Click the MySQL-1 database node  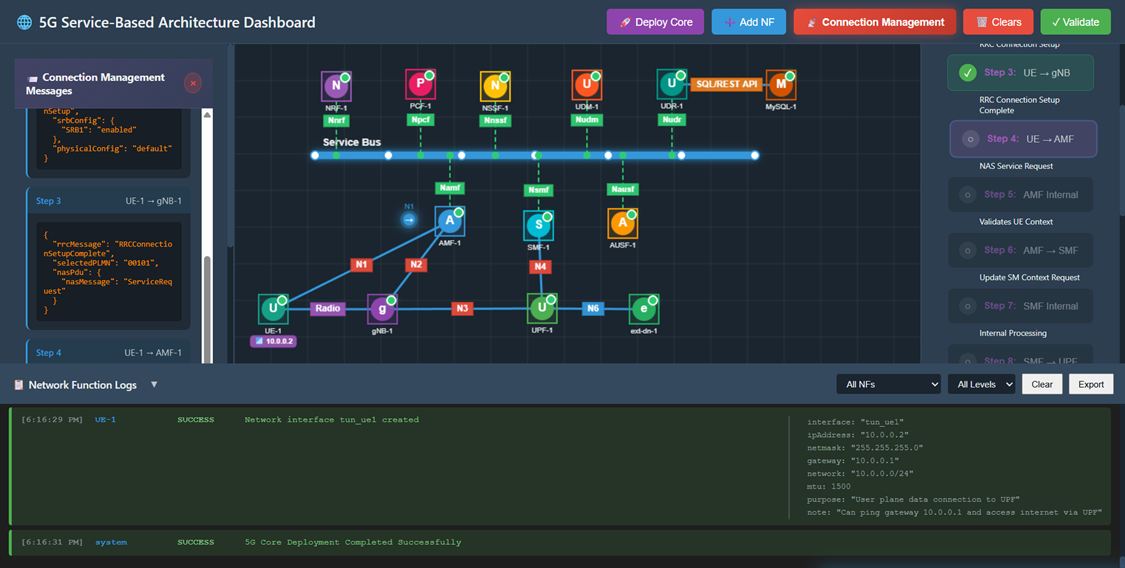click(x=781, y=86)
